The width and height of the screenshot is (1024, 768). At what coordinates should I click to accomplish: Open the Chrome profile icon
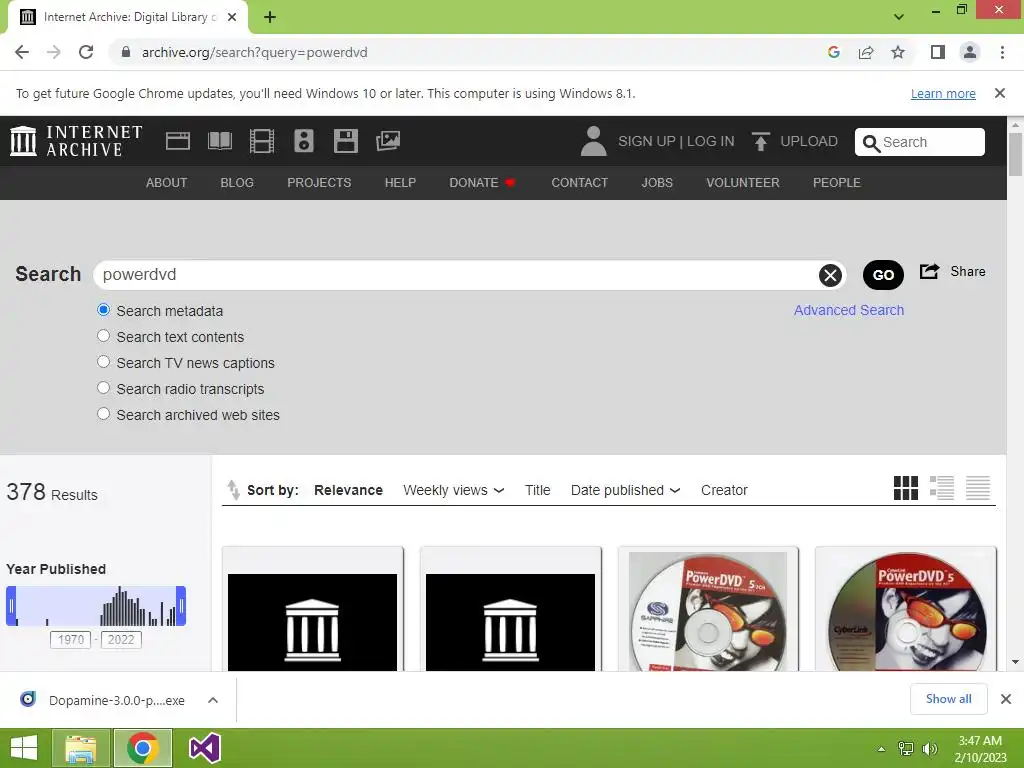[970, 52]
